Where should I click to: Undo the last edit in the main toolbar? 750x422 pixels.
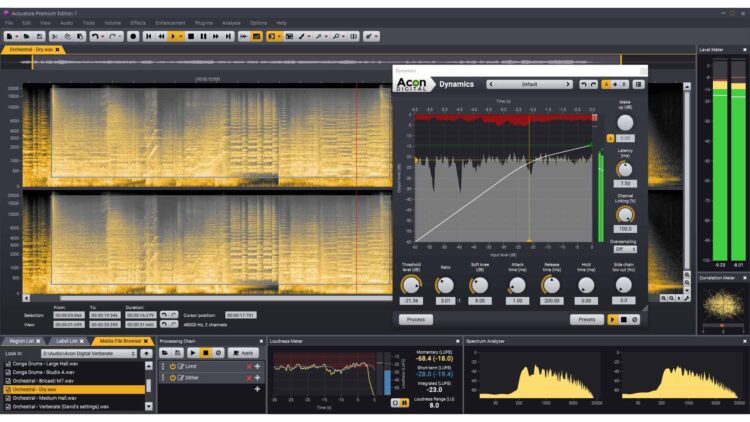[x=95, y=36]
